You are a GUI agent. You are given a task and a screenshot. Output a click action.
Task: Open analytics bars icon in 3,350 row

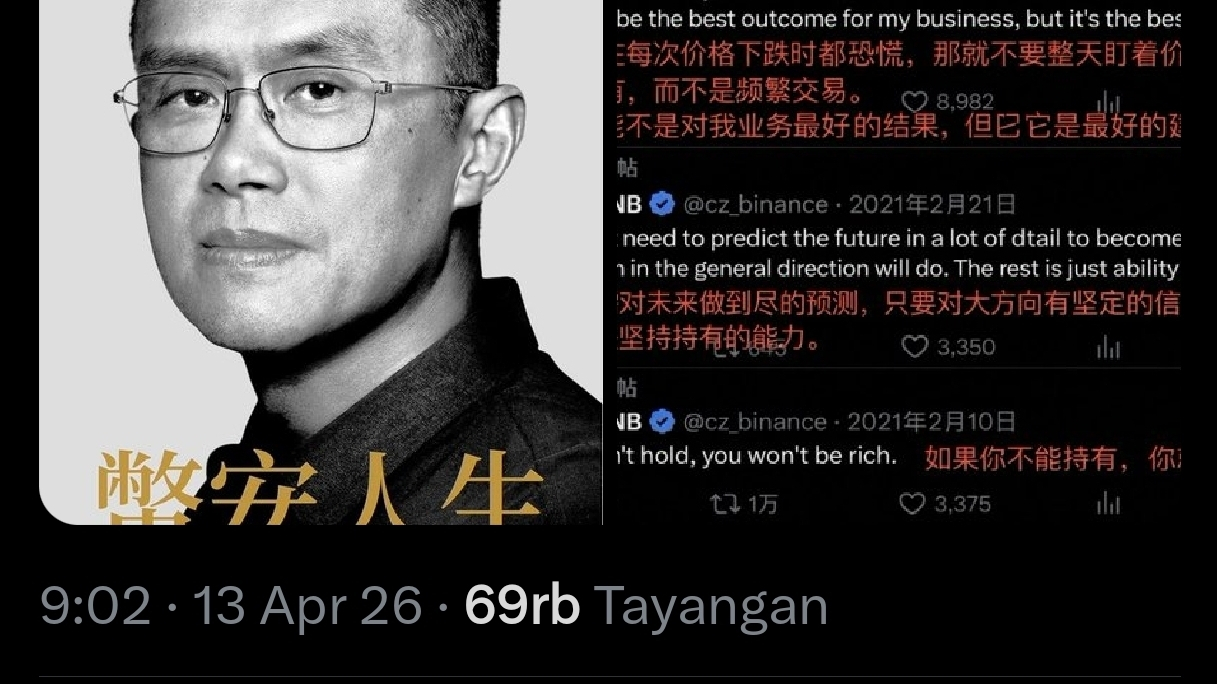click(x=1108, y=346)
